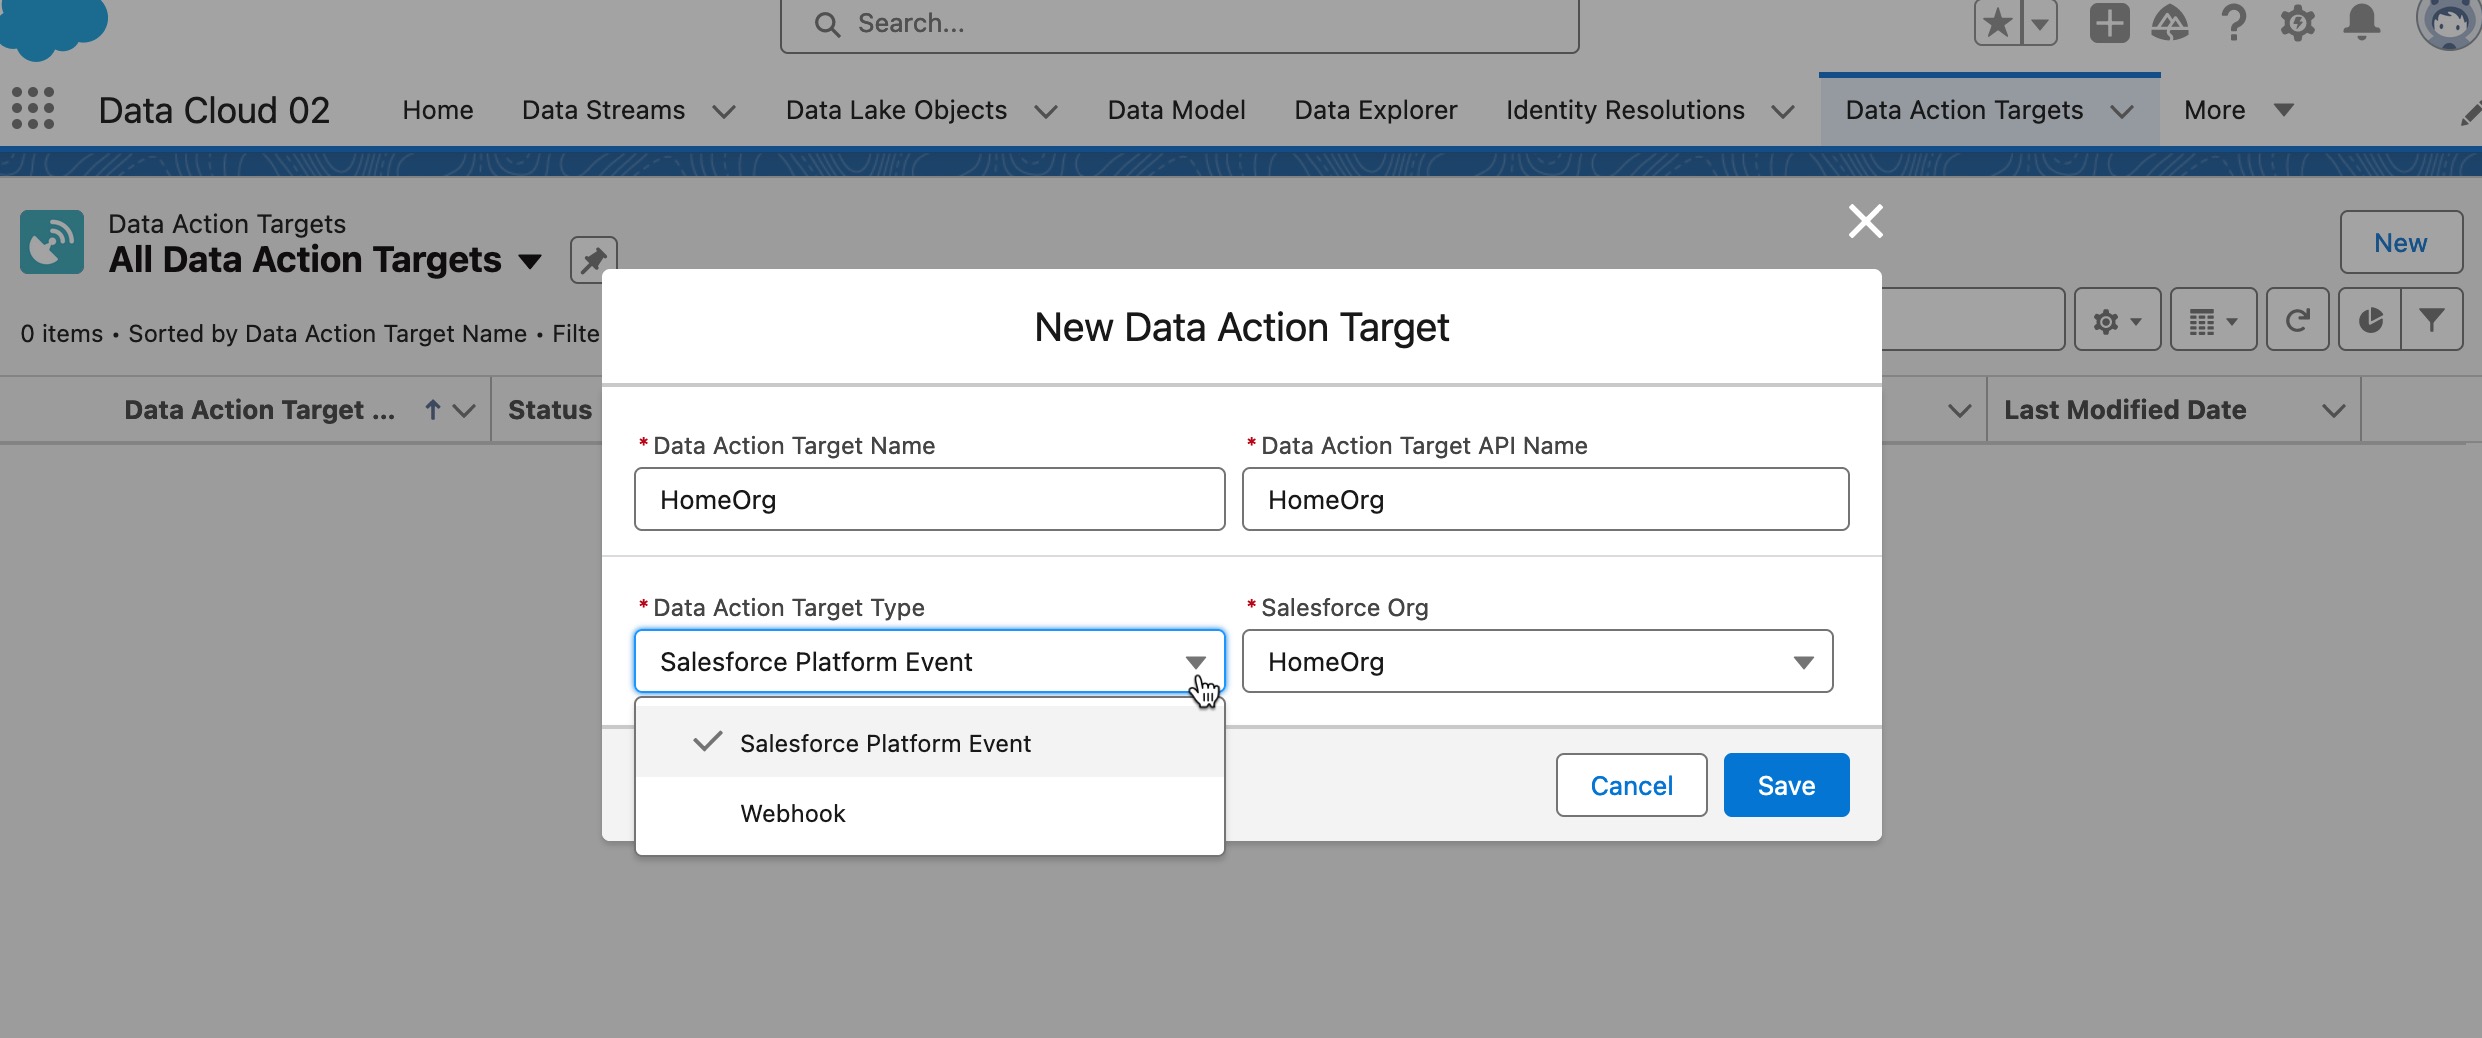Open Select List Display table menu
The height and width of the screenshot is (1038, 2482).
click(x=2213, y=320)
